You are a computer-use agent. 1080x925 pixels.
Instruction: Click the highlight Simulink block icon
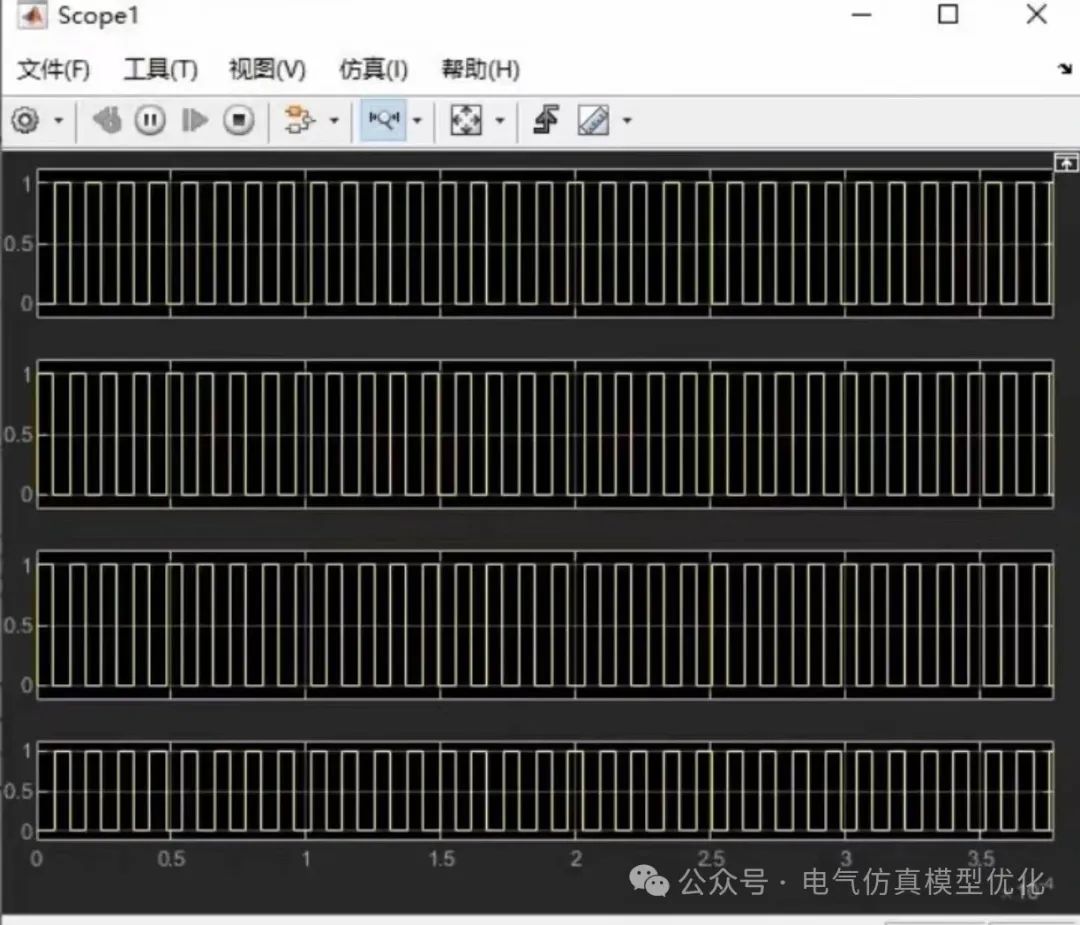(x=300, y=120)
